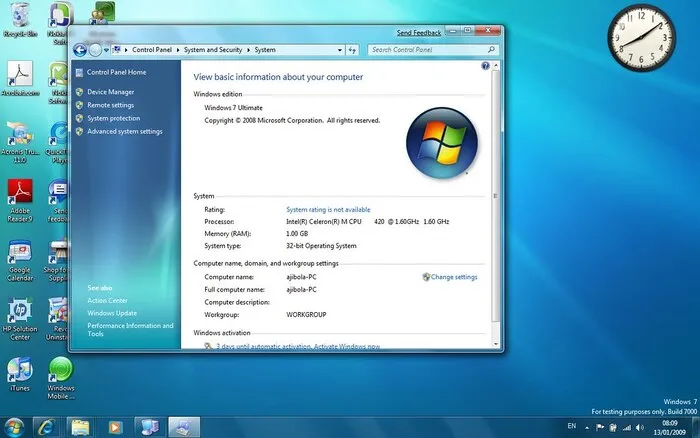Image resolution: width=700 pixels, height=438 pixels.
Task: Open Device Manager from the sidebar
Action: [110, 92]
